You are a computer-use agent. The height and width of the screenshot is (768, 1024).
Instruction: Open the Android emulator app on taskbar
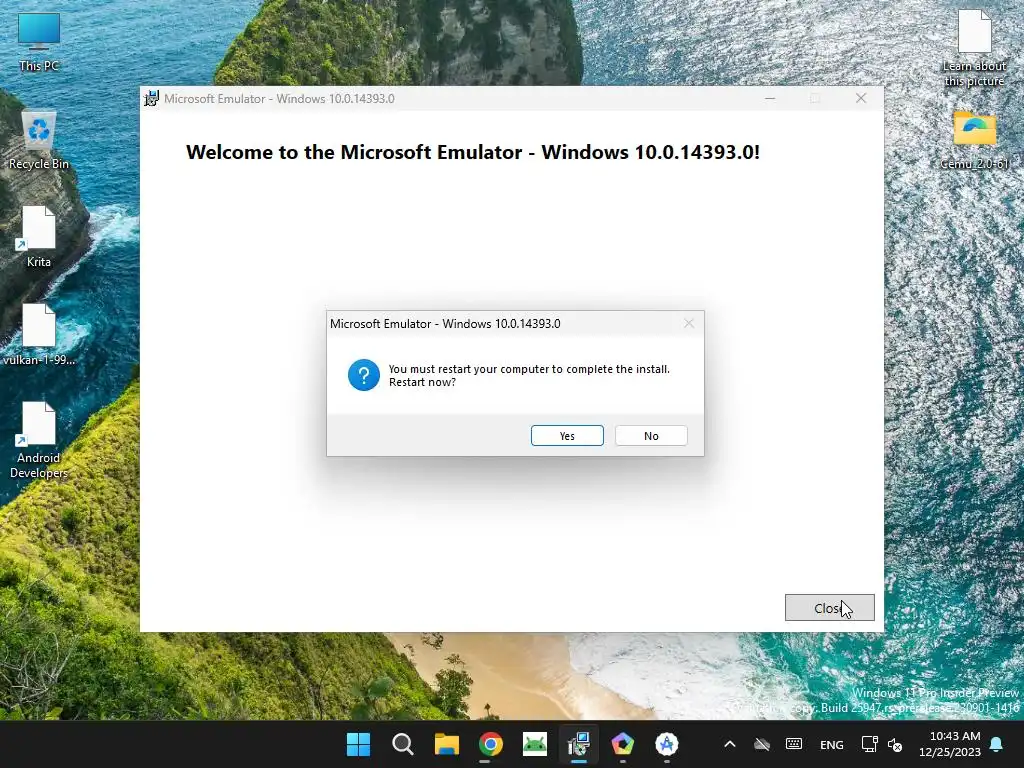coord(535,744)
